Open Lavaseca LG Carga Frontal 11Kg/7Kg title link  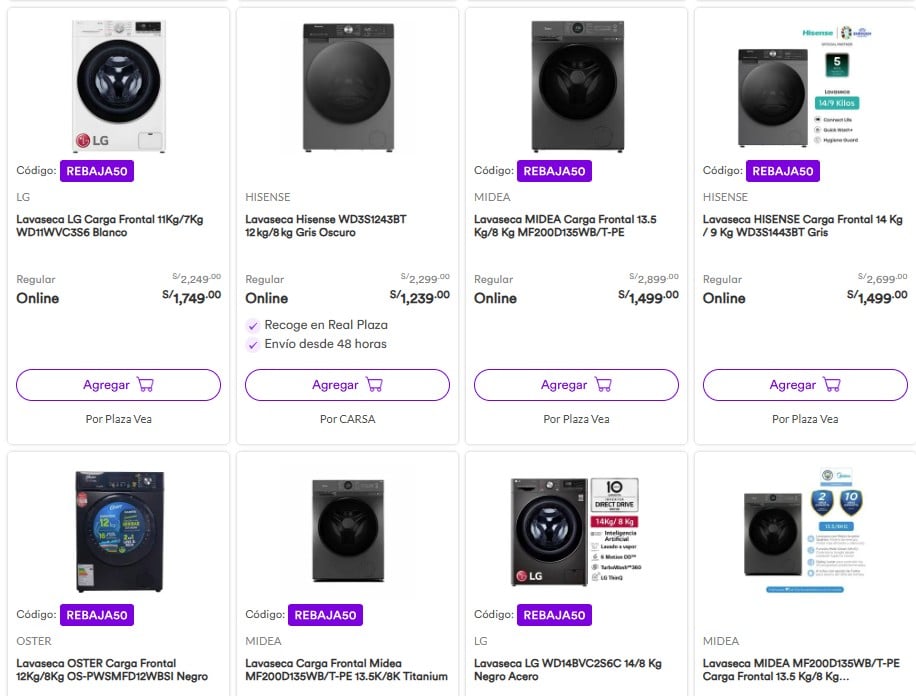110,226
